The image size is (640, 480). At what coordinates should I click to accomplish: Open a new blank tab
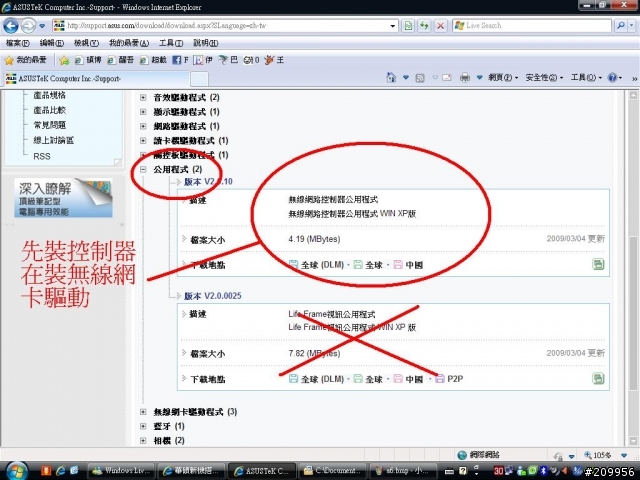[199, 79]
